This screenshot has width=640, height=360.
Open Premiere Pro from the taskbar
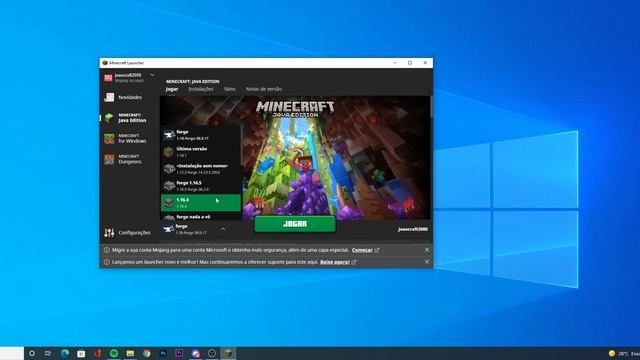(179, 353)
